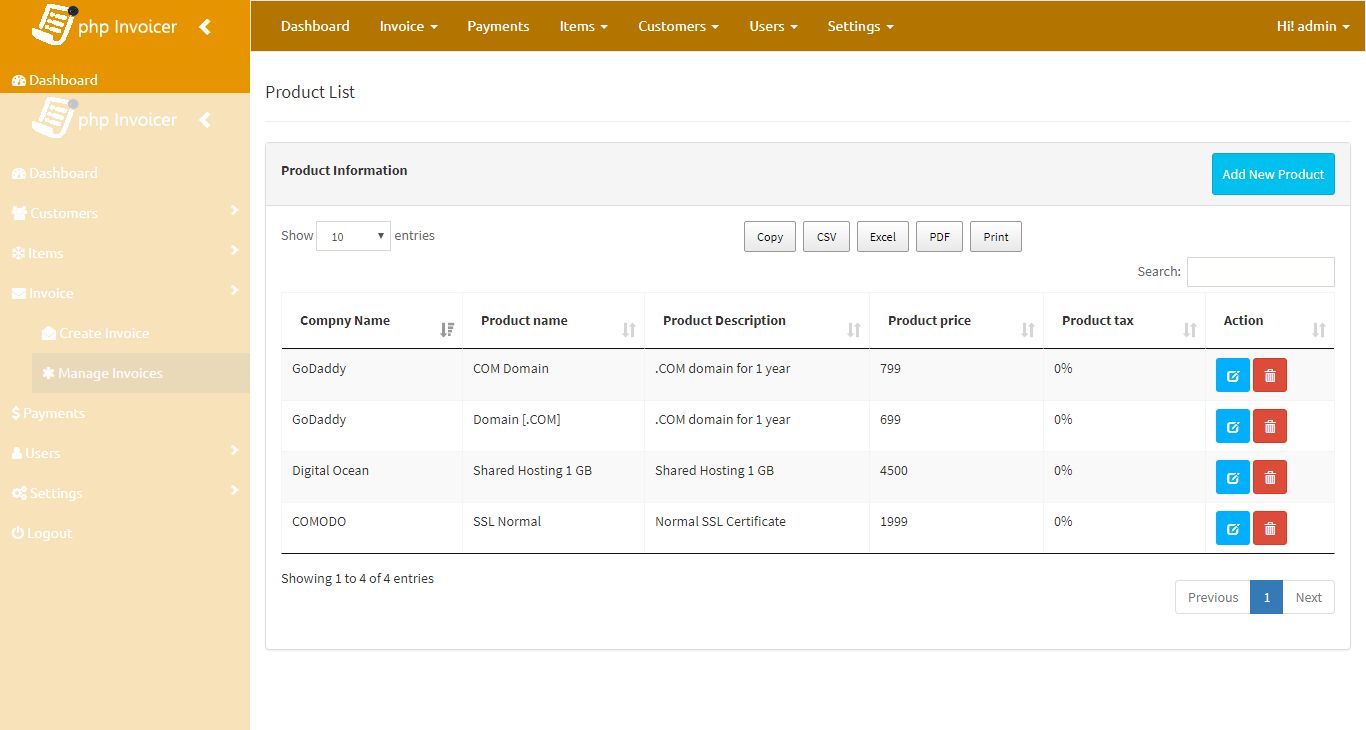Click trash icon for Shared Hosting row
Image resolution: width=1366 pixels, height=730 pixels.
(1269, 477)
